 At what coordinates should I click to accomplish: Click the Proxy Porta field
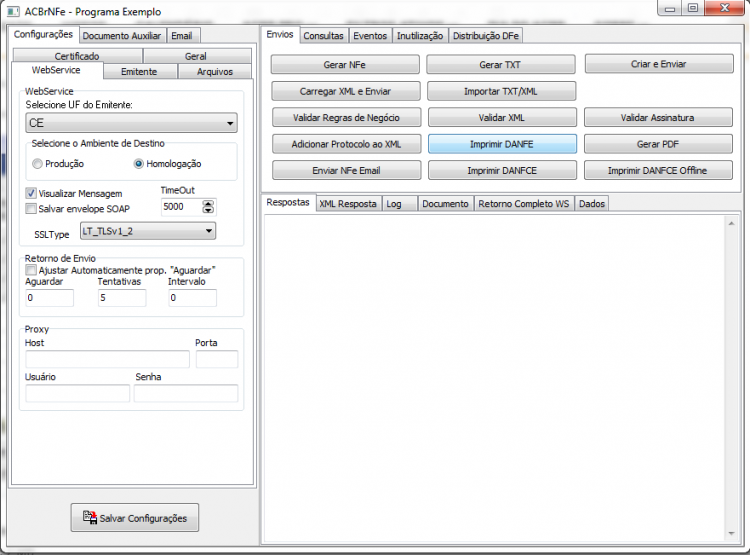pos(217,359)
